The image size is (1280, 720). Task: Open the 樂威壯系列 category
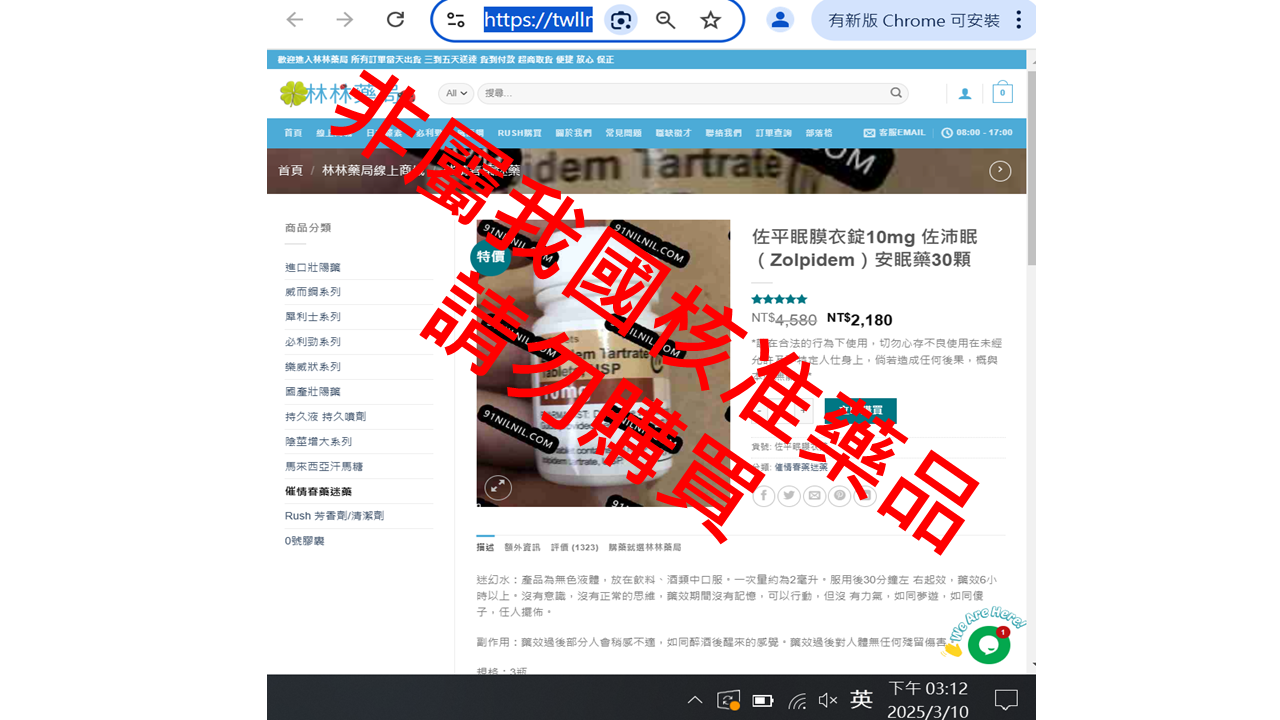[x=313, y=367]
